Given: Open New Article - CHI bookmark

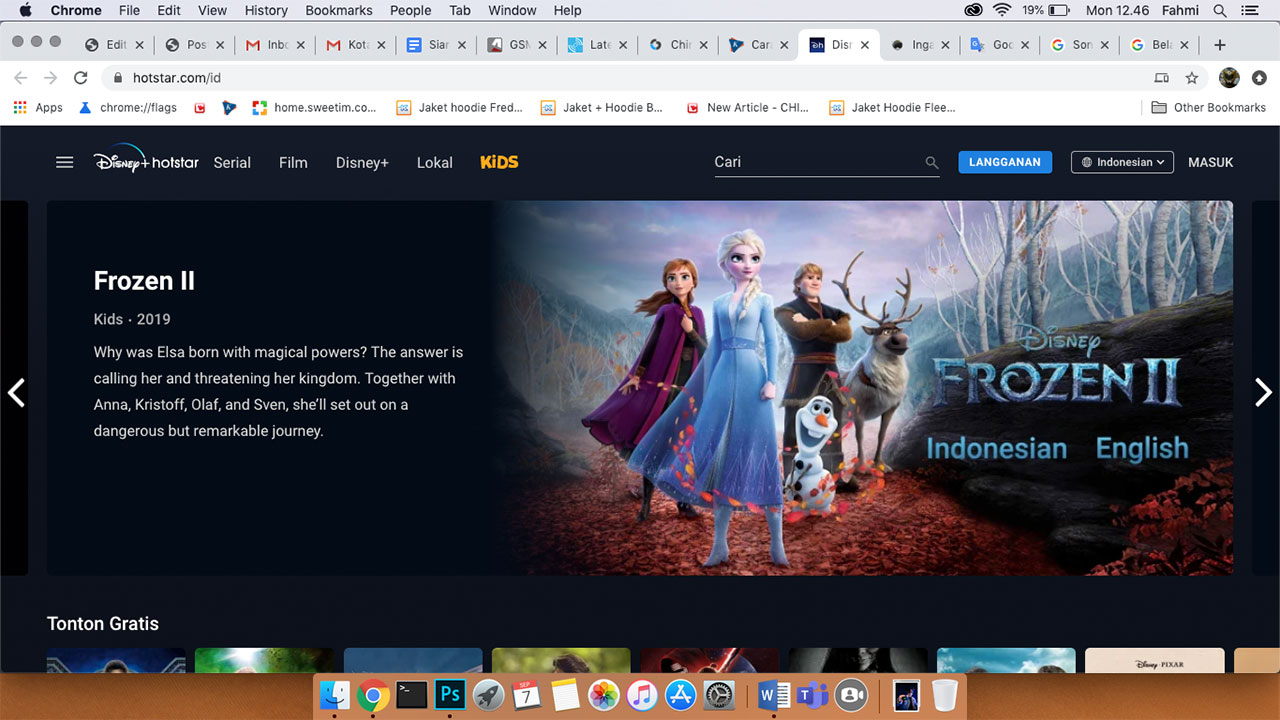Looking at the screenshot, I should [x=747, y=107].
